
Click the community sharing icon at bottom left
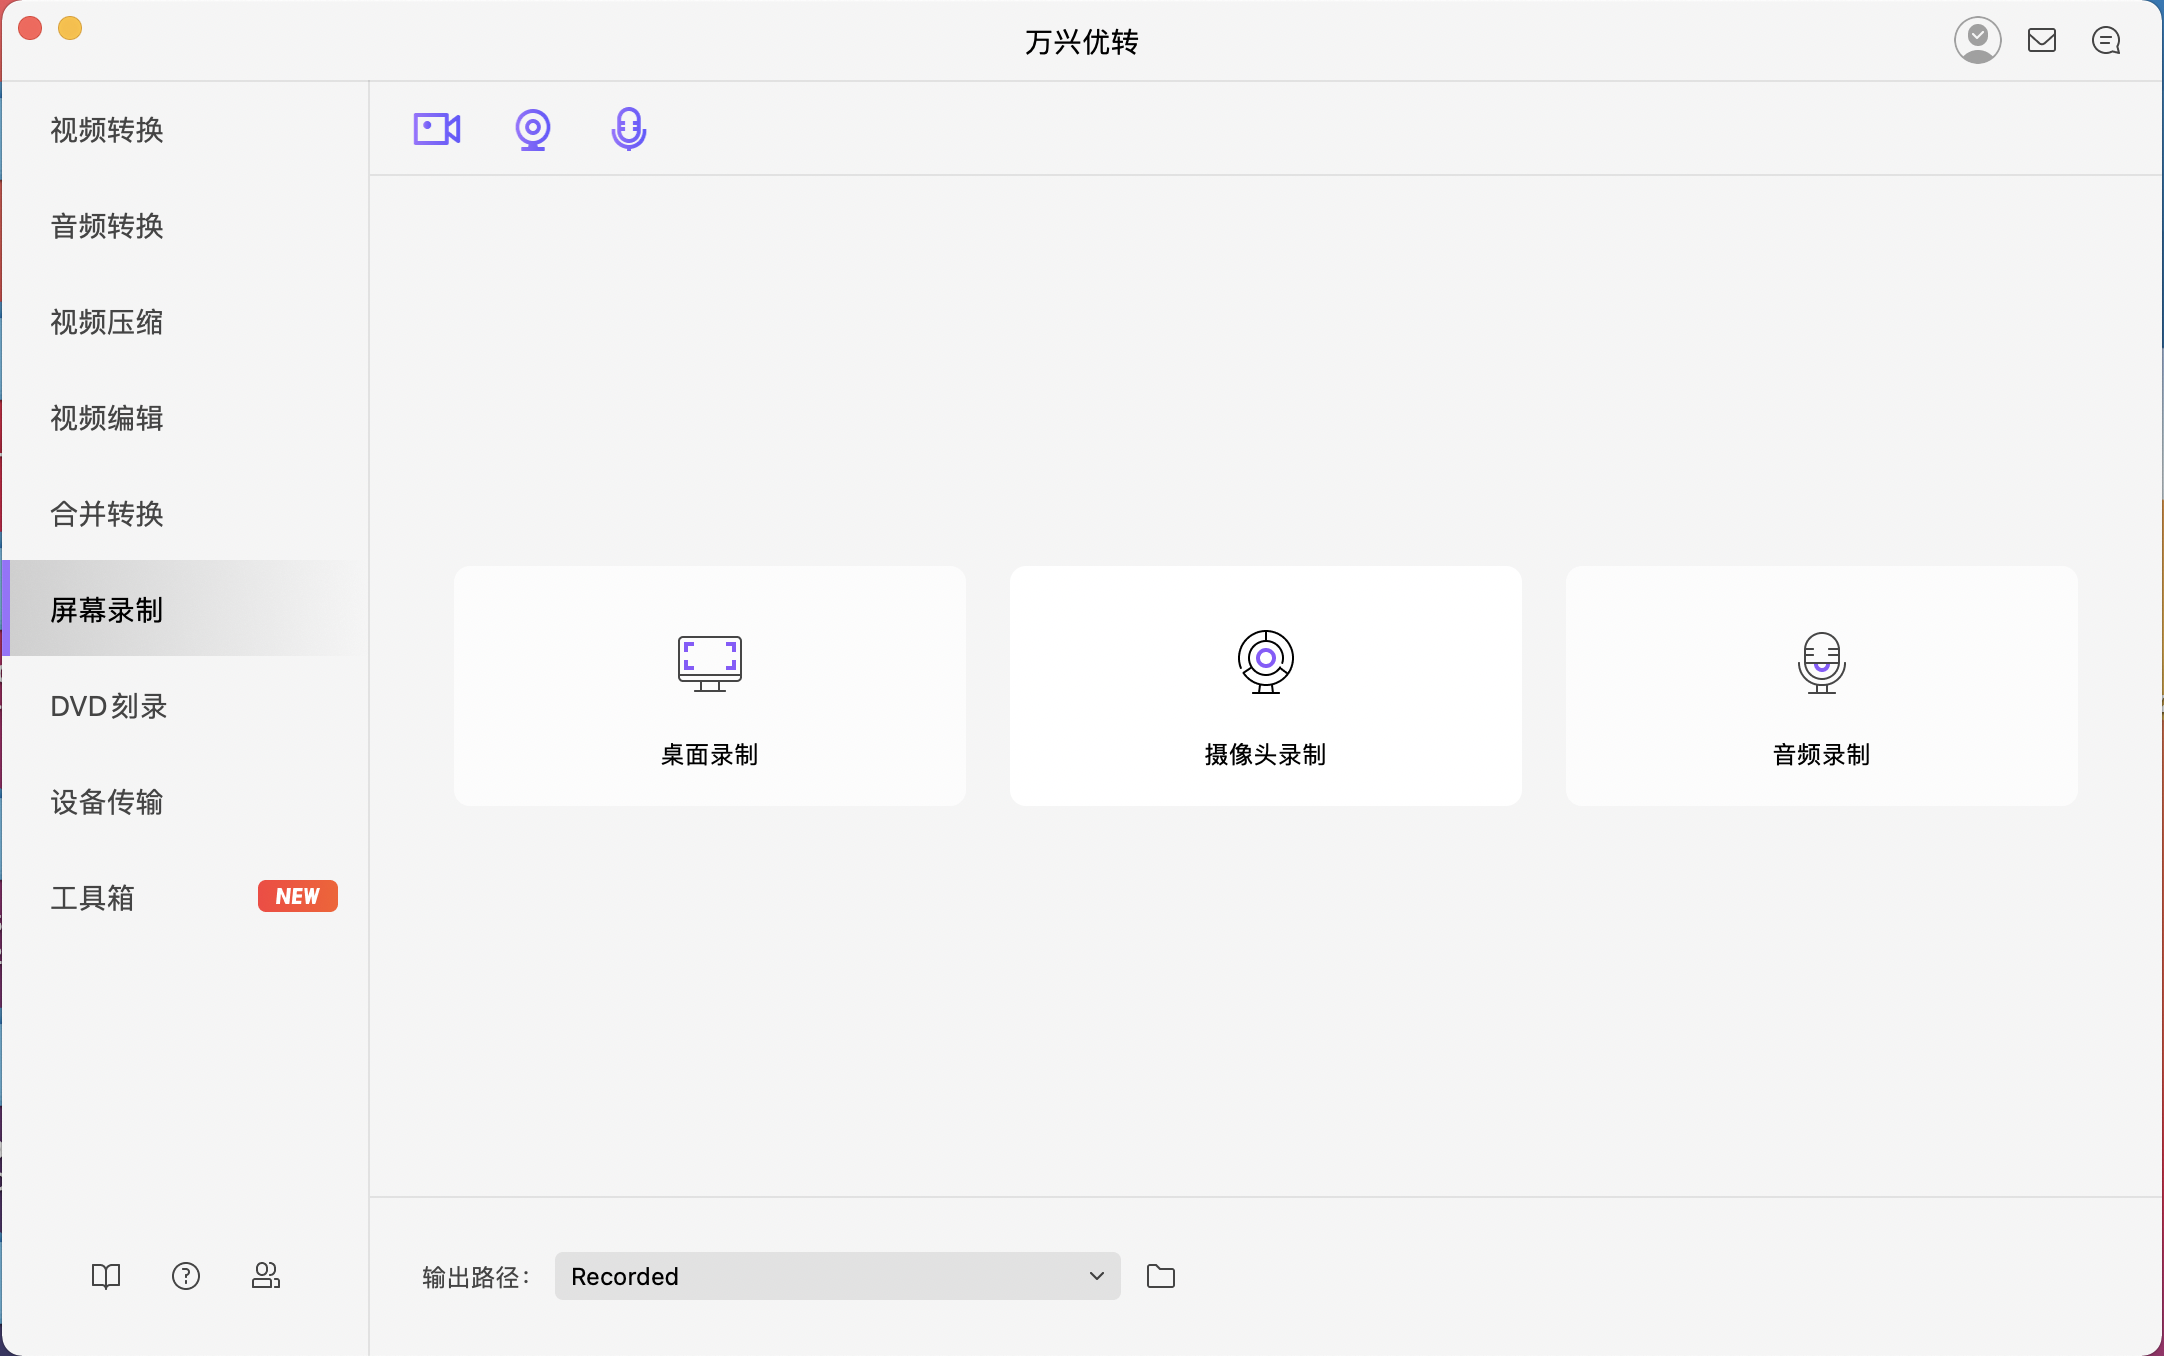click(x=266, y=1276)
